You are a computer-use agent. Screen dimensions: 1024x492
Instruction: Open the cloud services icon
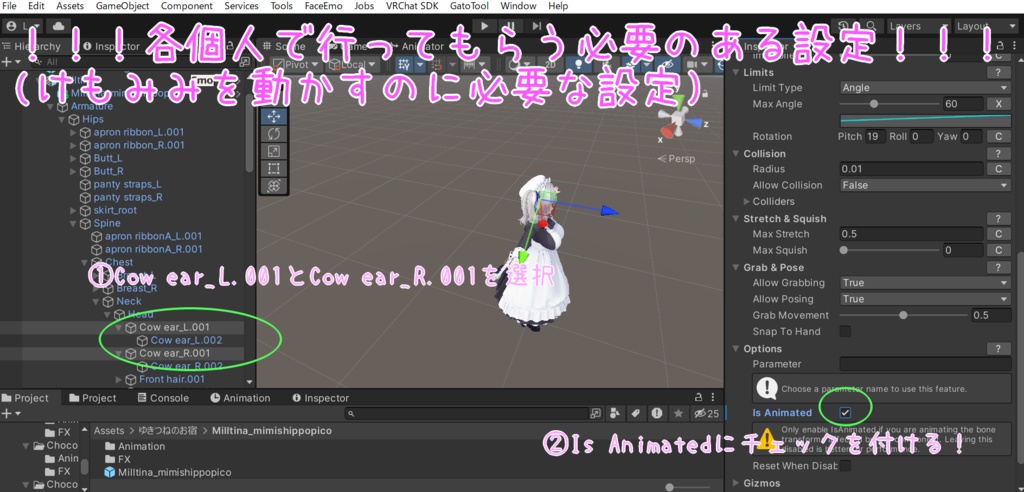click(58, 26)
